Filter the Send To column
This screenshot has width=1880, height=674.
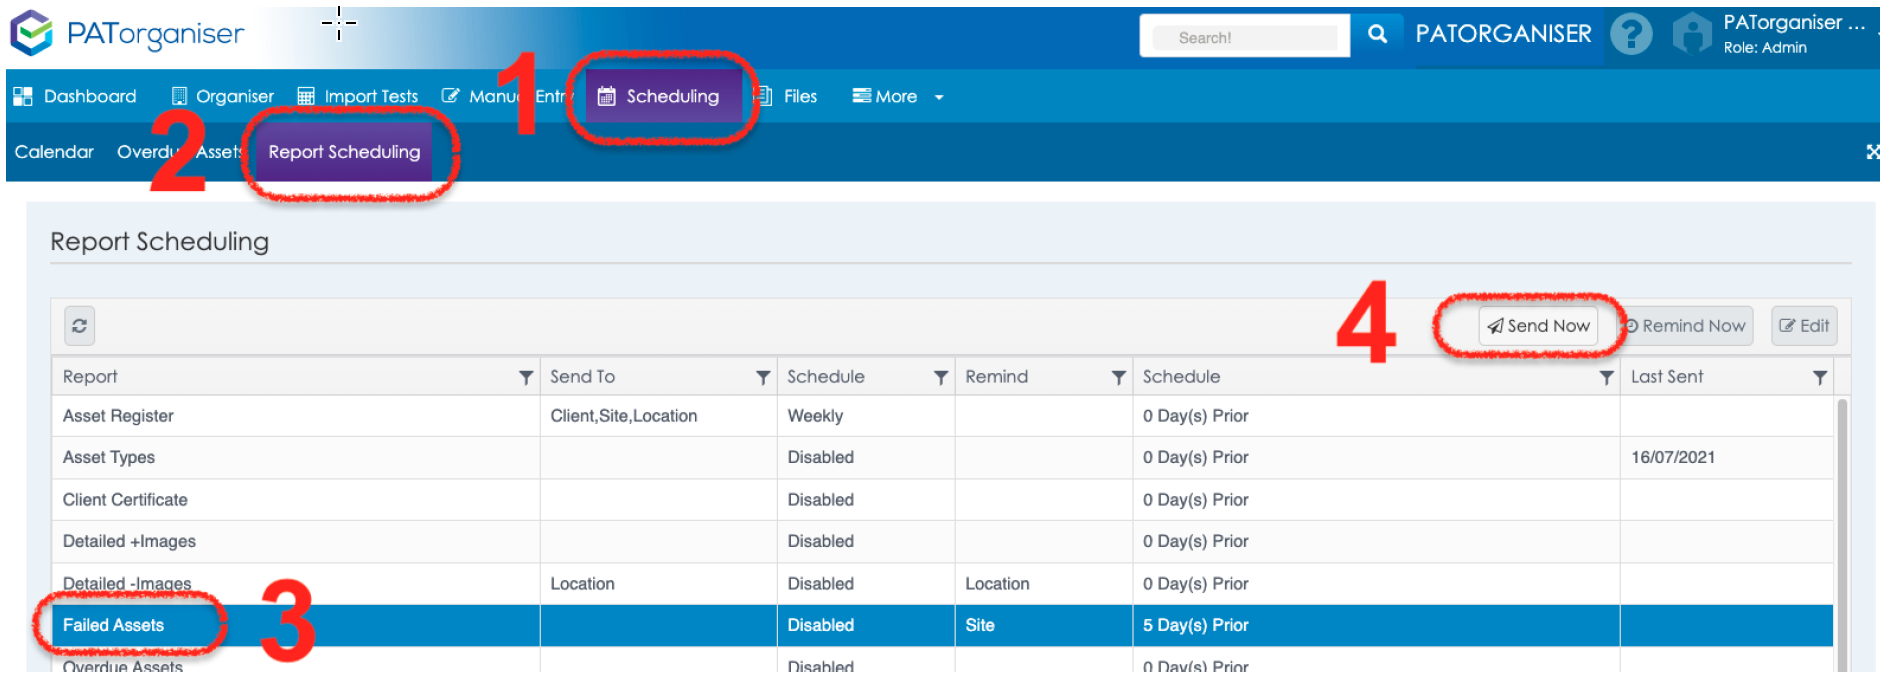pos(763,377)
